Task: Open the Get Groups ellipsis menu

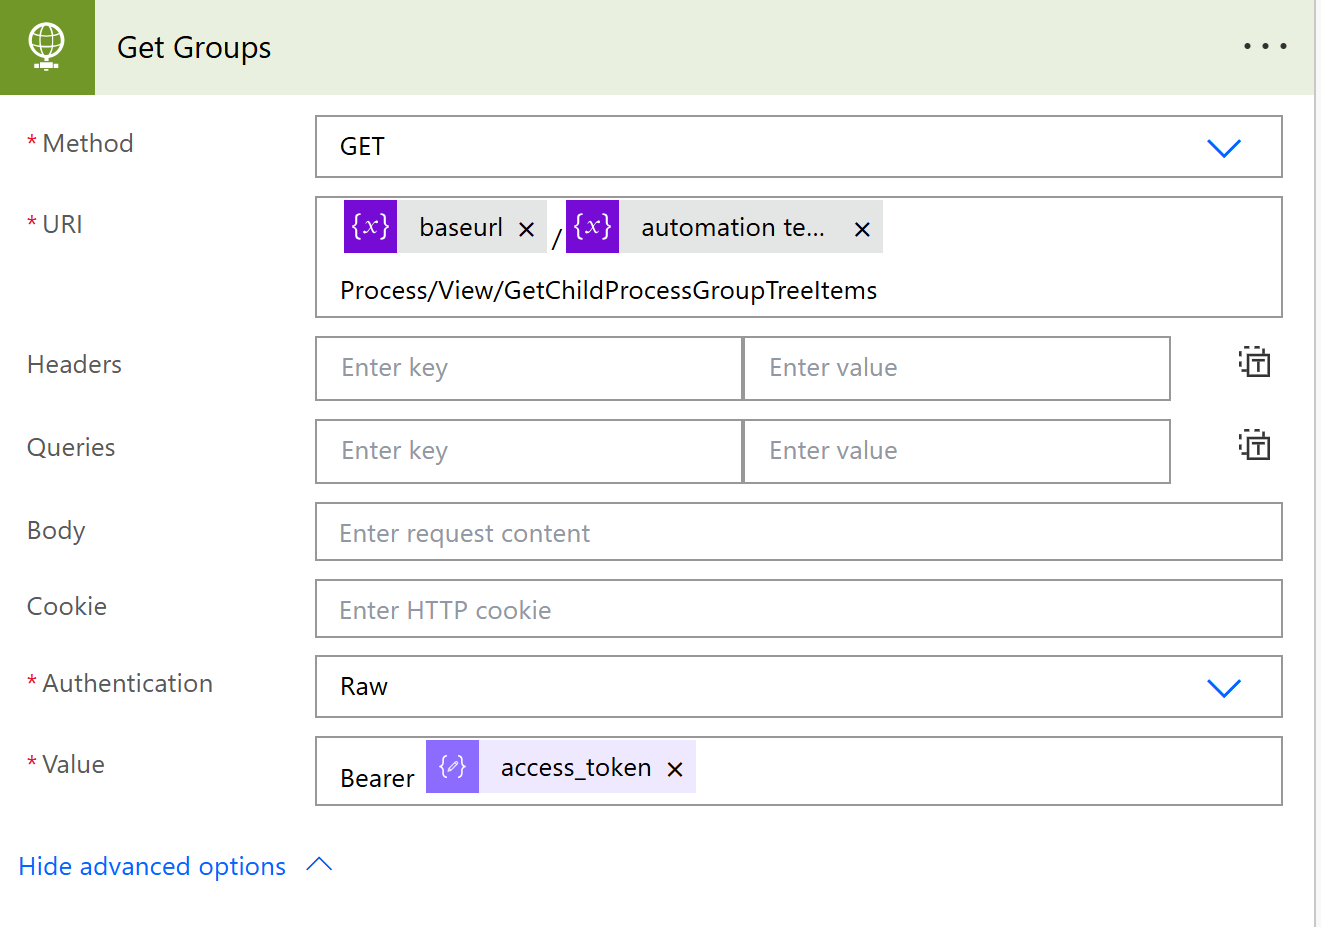Action: coord(1264,45)
